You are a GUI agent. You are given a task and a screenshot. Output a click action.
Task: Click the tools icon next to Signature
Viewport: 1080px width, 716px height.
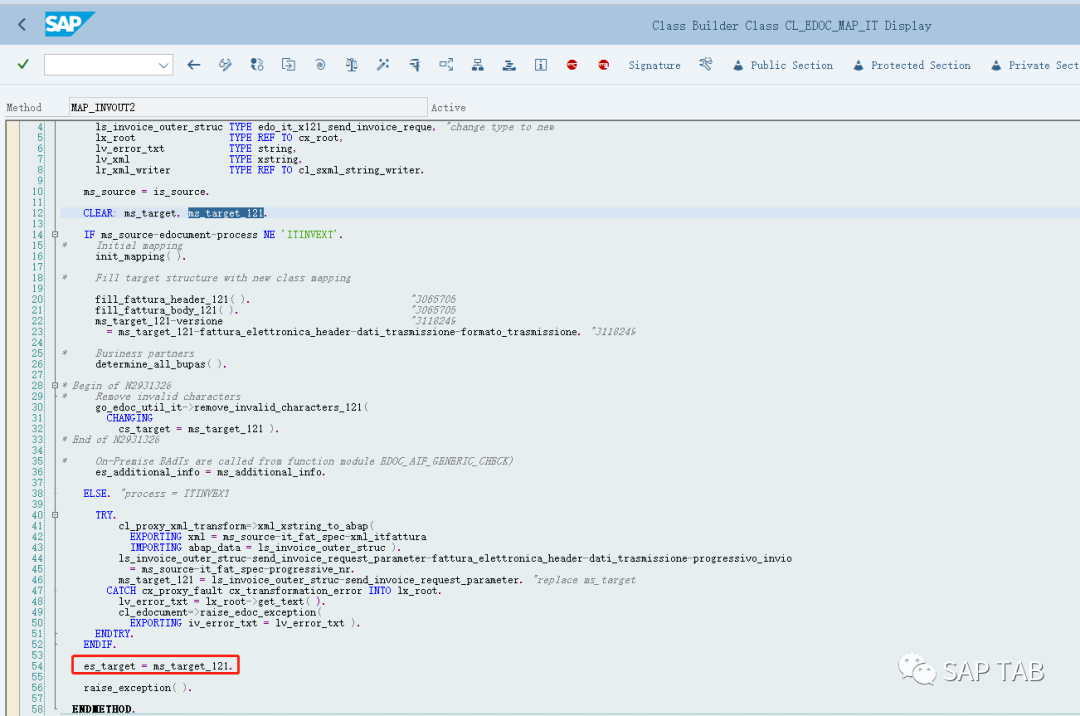pos(705,65)
